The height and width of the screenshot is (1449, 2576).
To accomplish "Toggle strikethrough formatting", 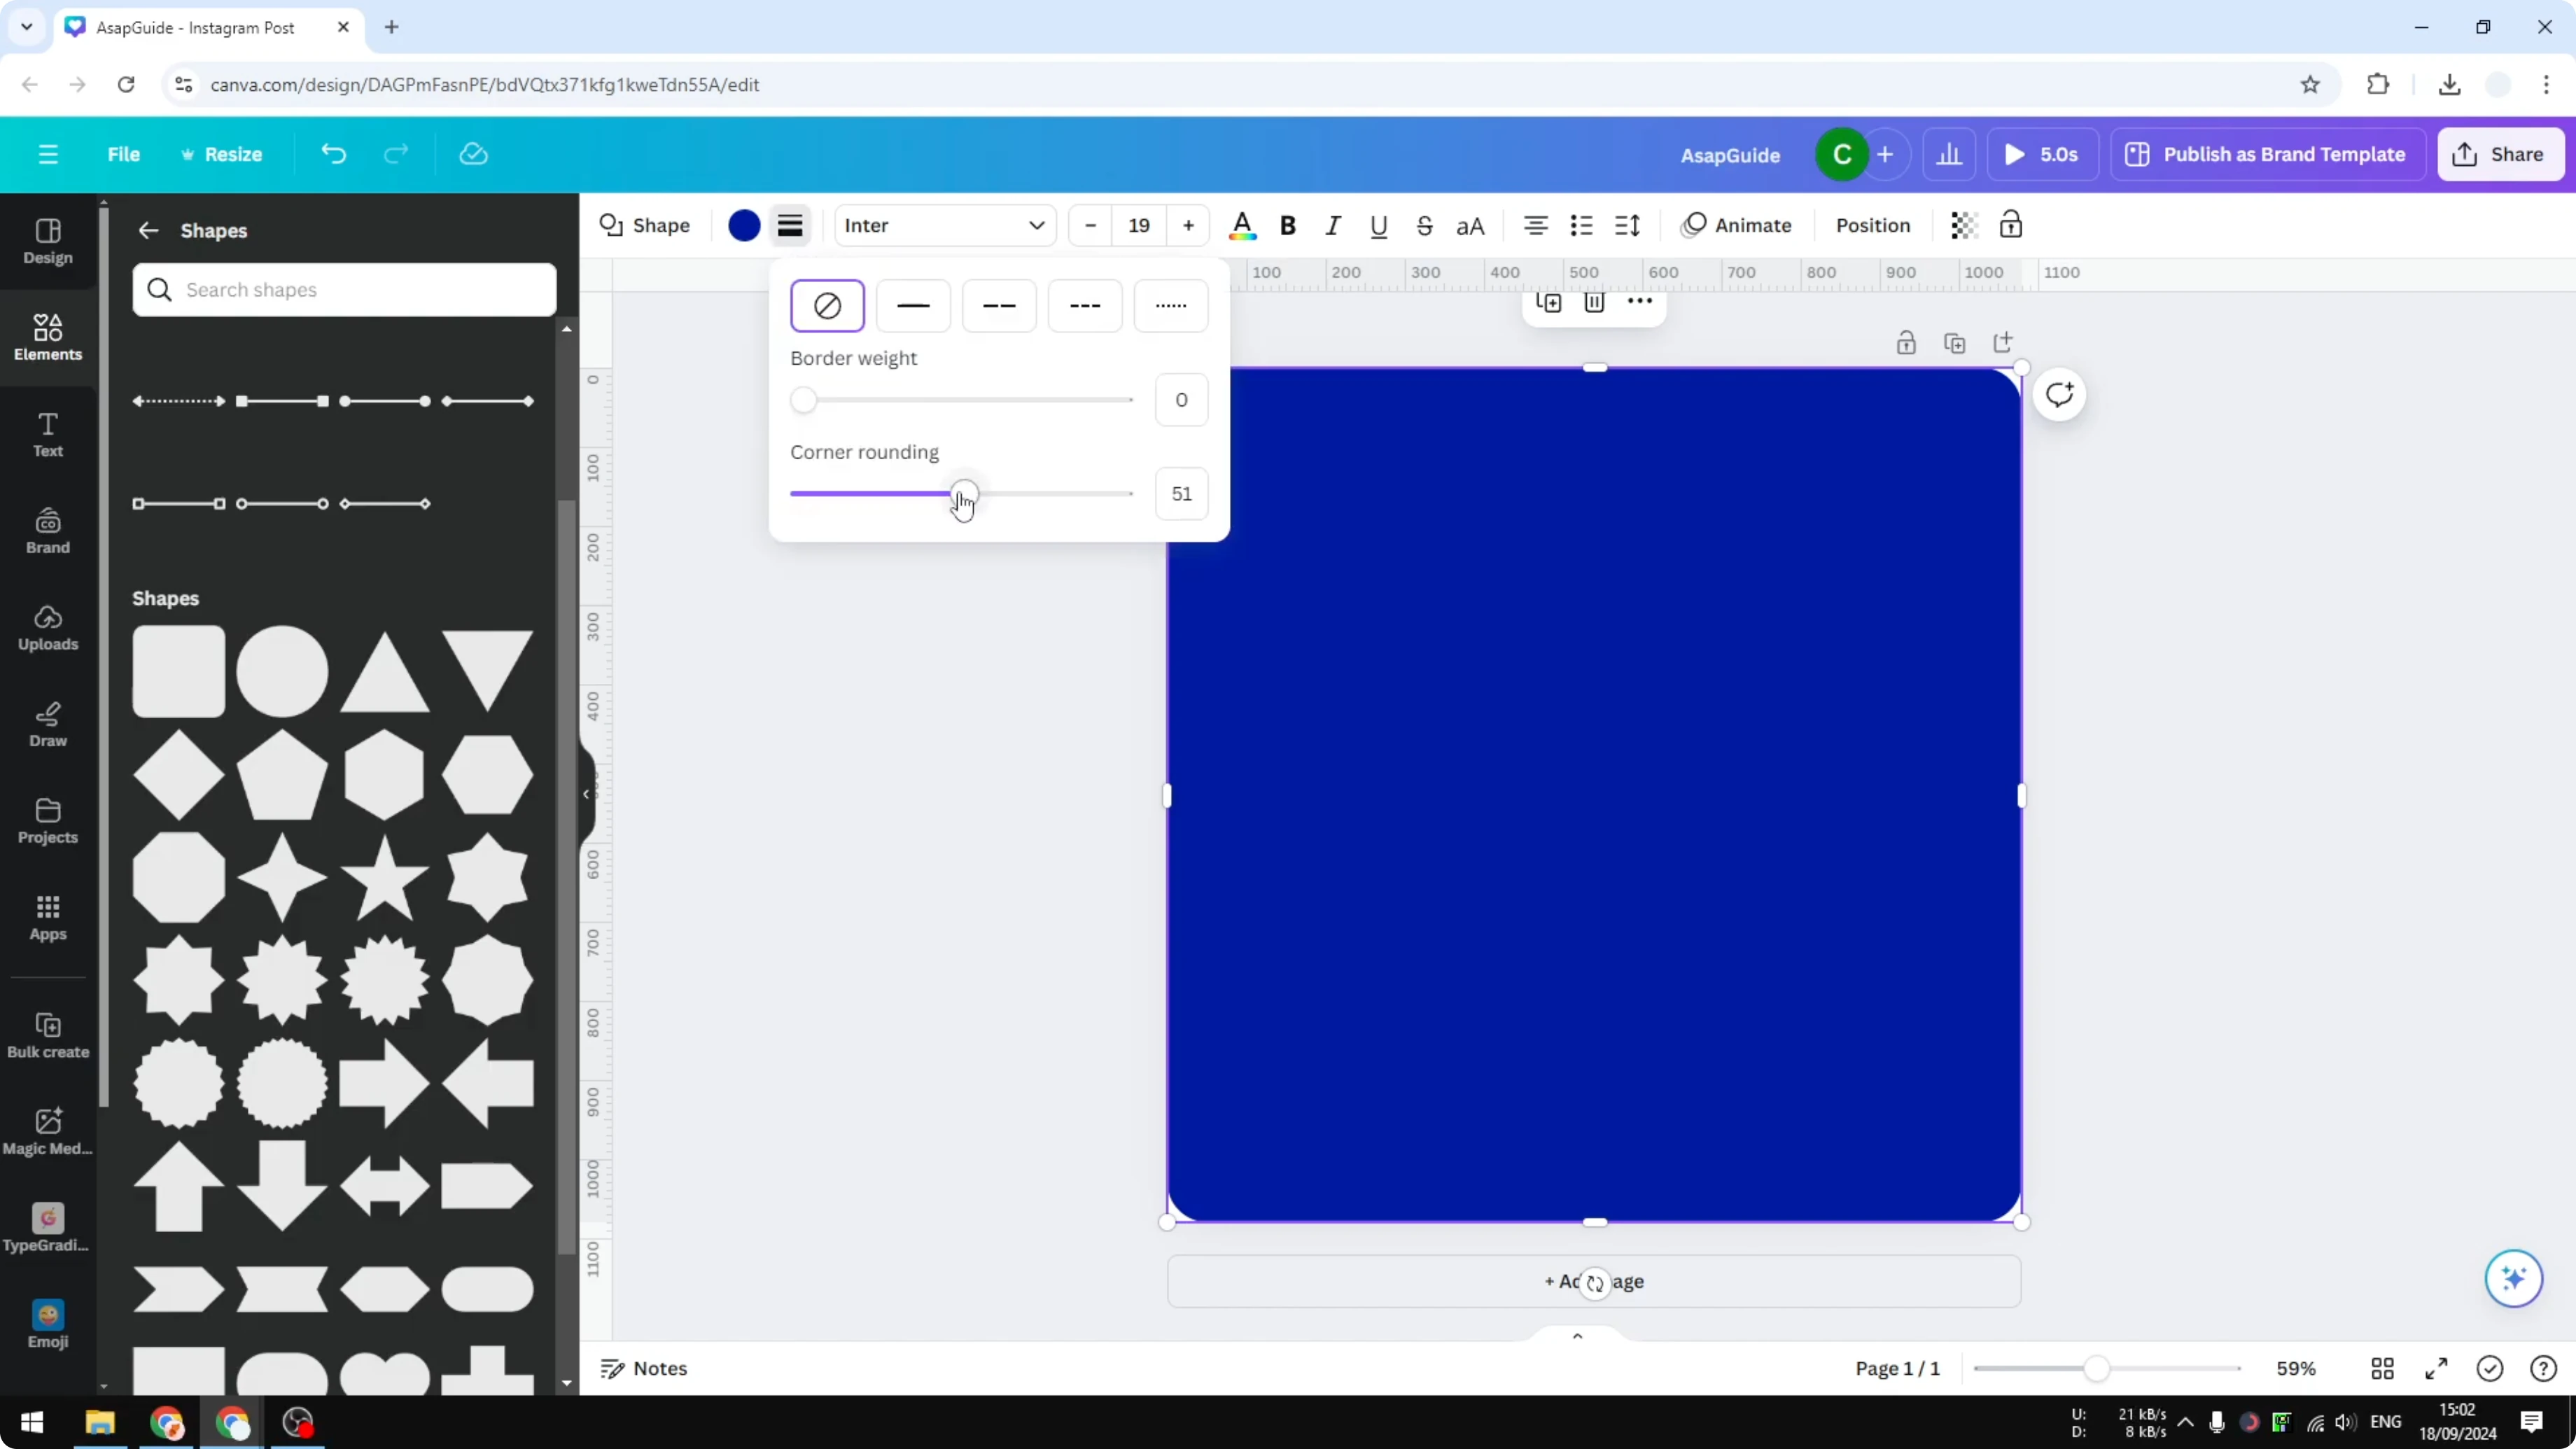I will tap(1425, 225).
